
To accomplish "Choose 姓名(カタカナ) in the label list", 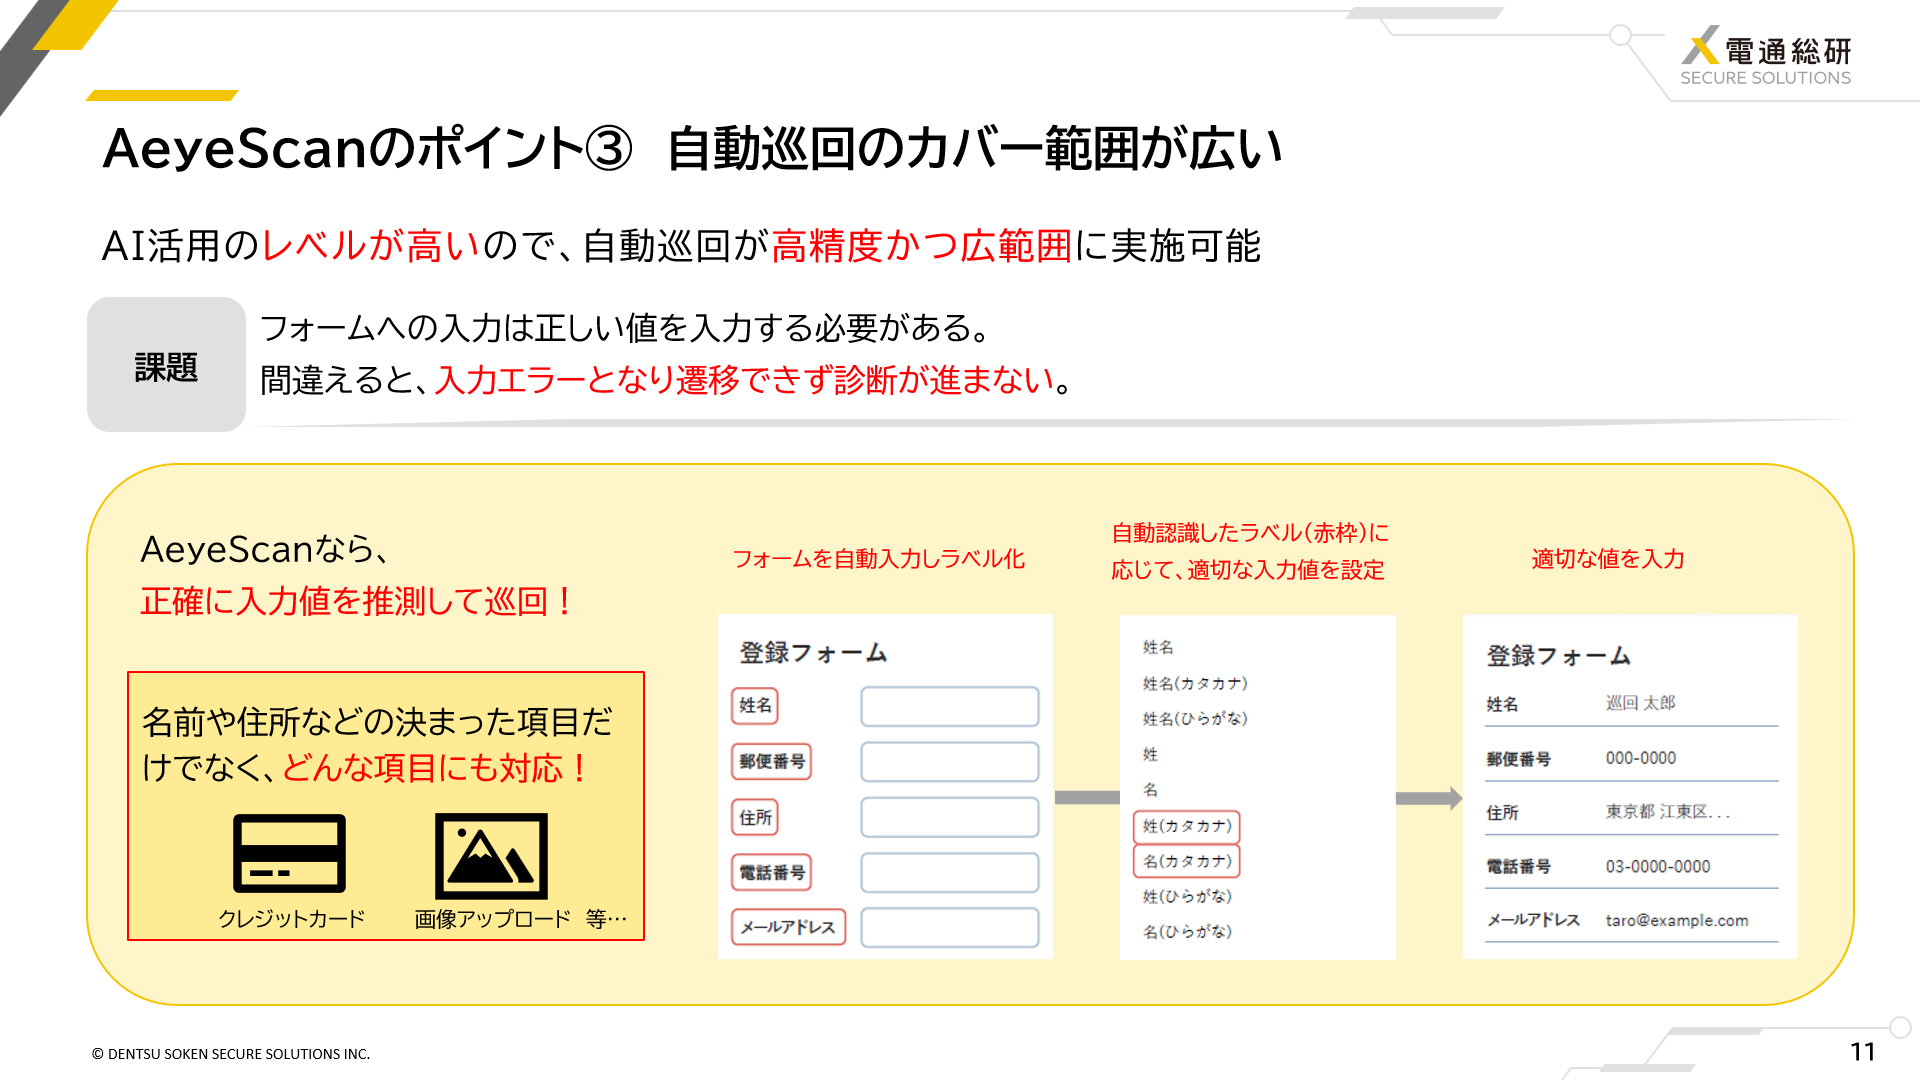I will pos(1195,684).
